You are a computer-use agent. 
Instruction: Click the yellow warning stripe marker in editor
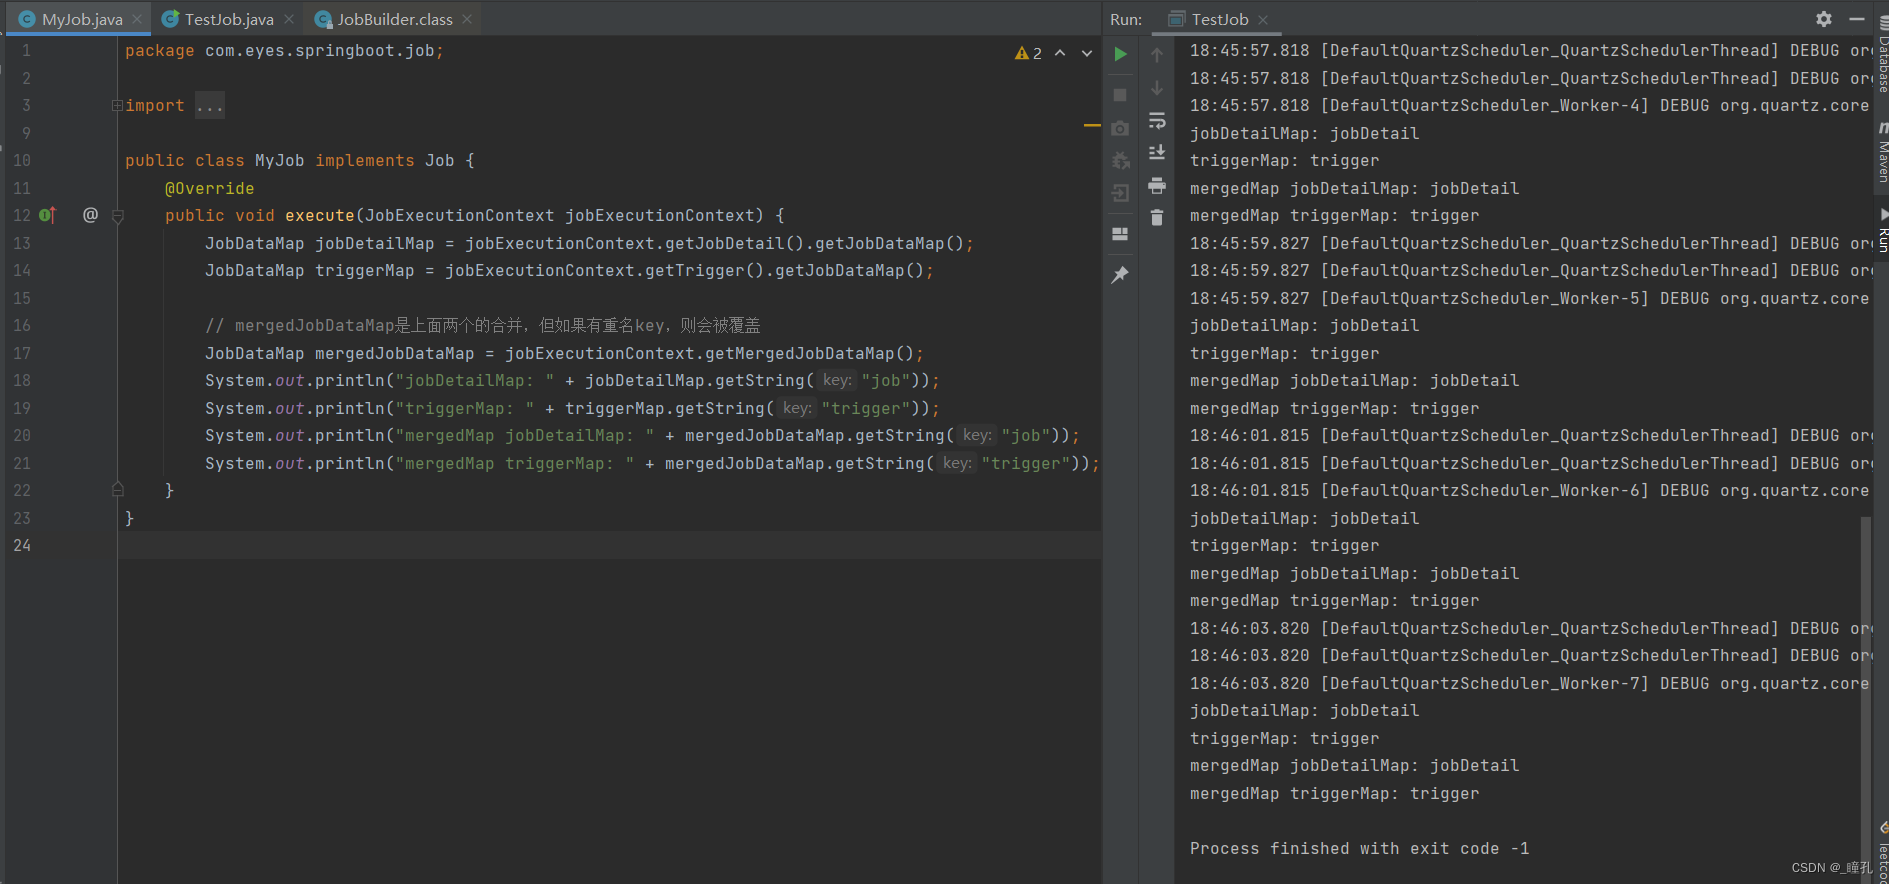pyautogui.click(x=1092, y=125)
